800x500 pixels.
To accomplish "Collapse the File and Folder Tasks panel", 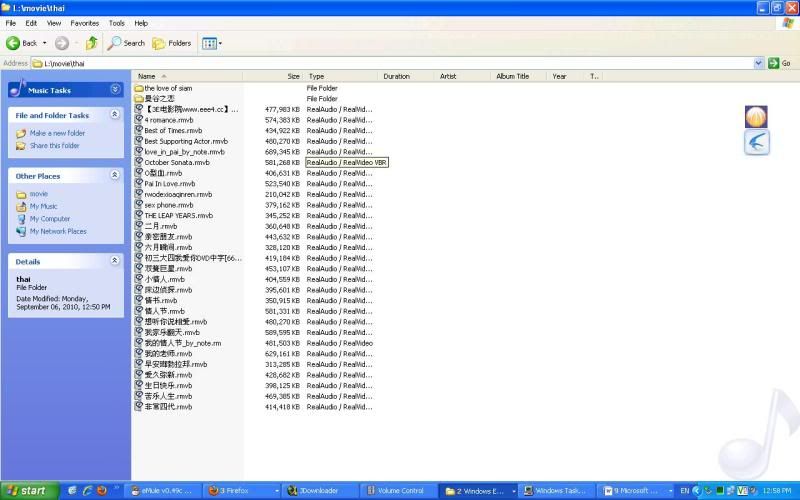I will 113,115.
